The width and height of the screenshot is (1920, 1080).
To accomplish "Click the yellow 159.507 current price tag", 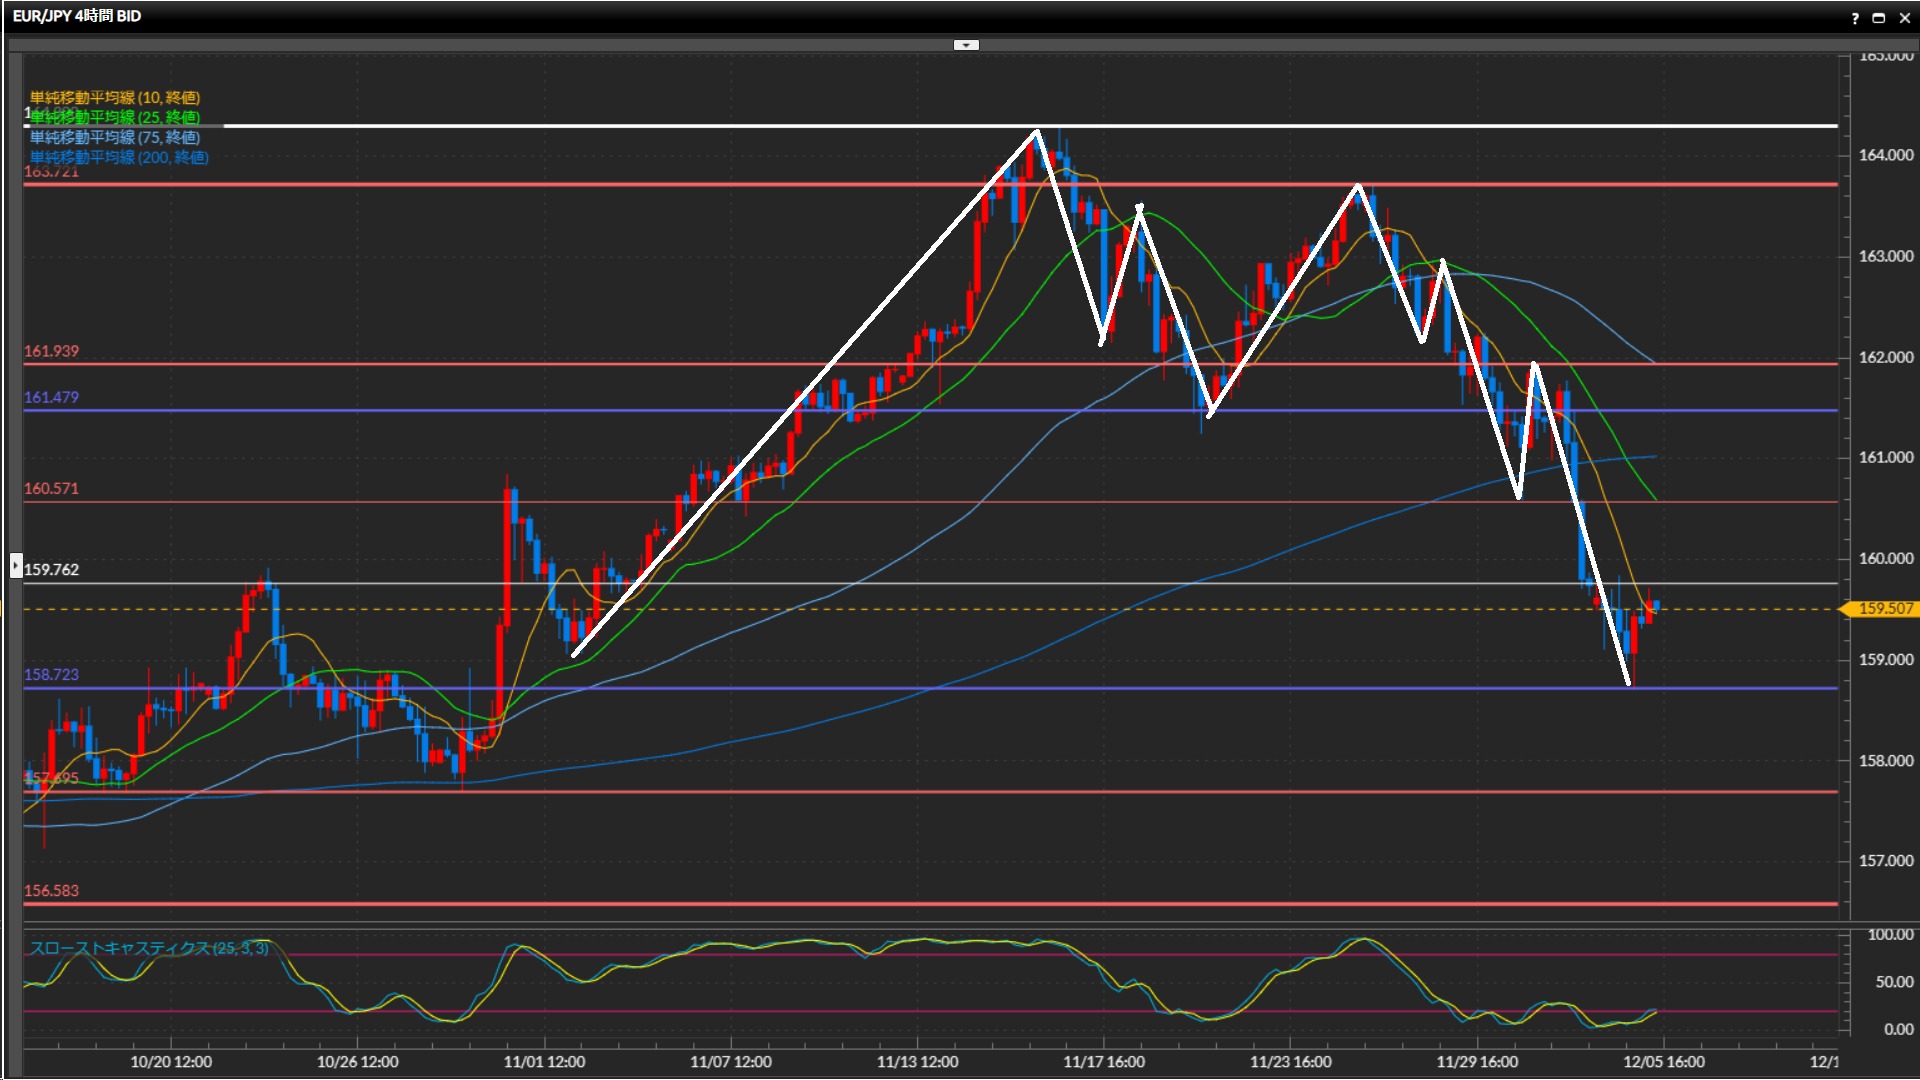I will coord(1884,608).
